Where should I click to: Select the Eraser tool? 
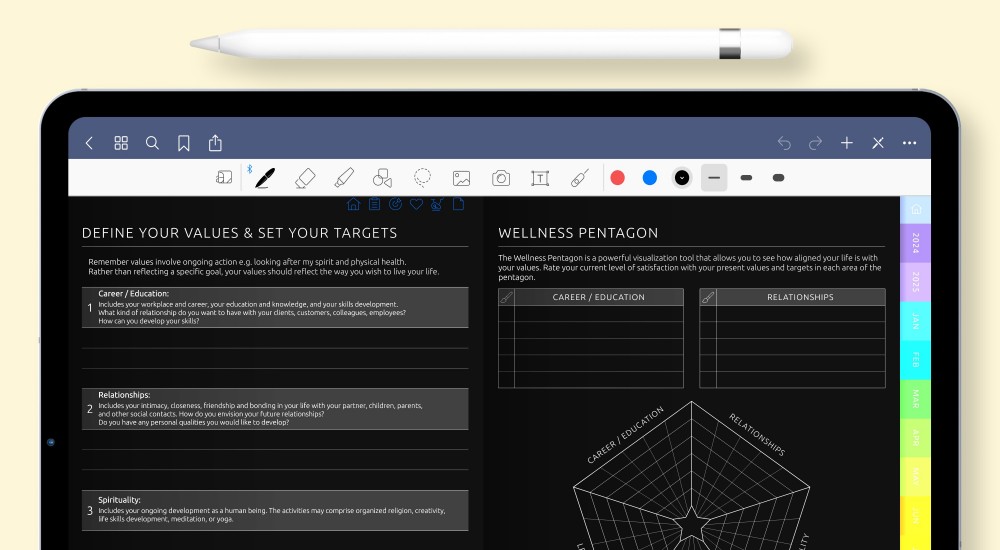click(x=305, y=178)
